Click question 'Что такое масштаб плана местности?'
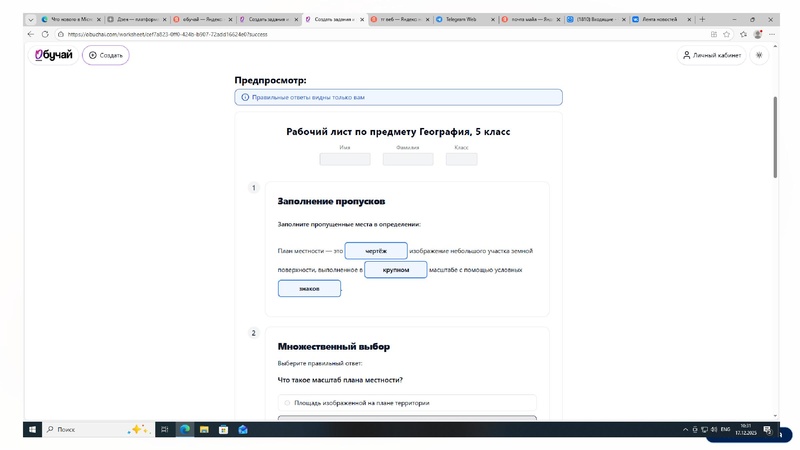Image resolution: width=800 pixels, height=450 pixels. click(340, 380)
